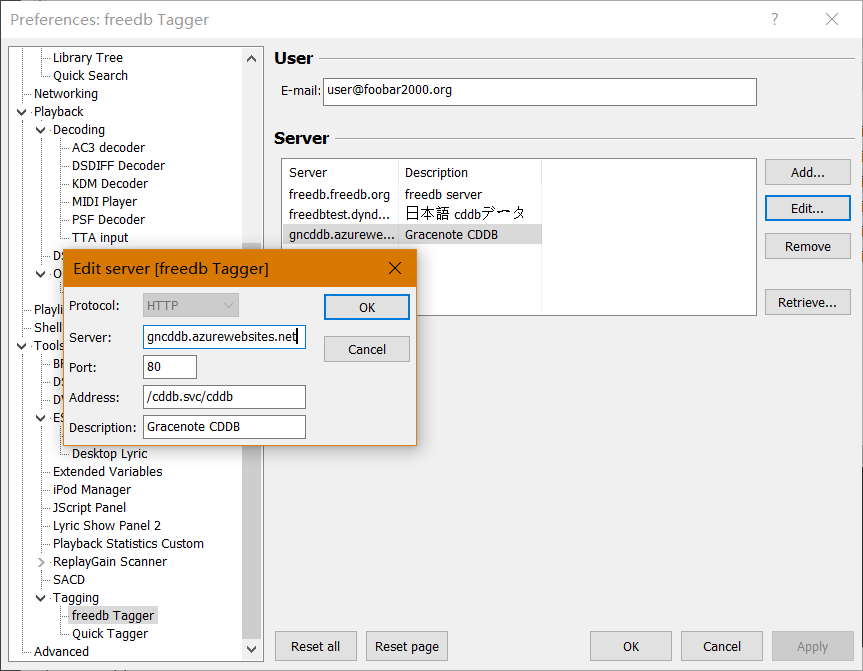Open Extended Variables page
This screenshot has width=863, height=671.
click(107, 472)
